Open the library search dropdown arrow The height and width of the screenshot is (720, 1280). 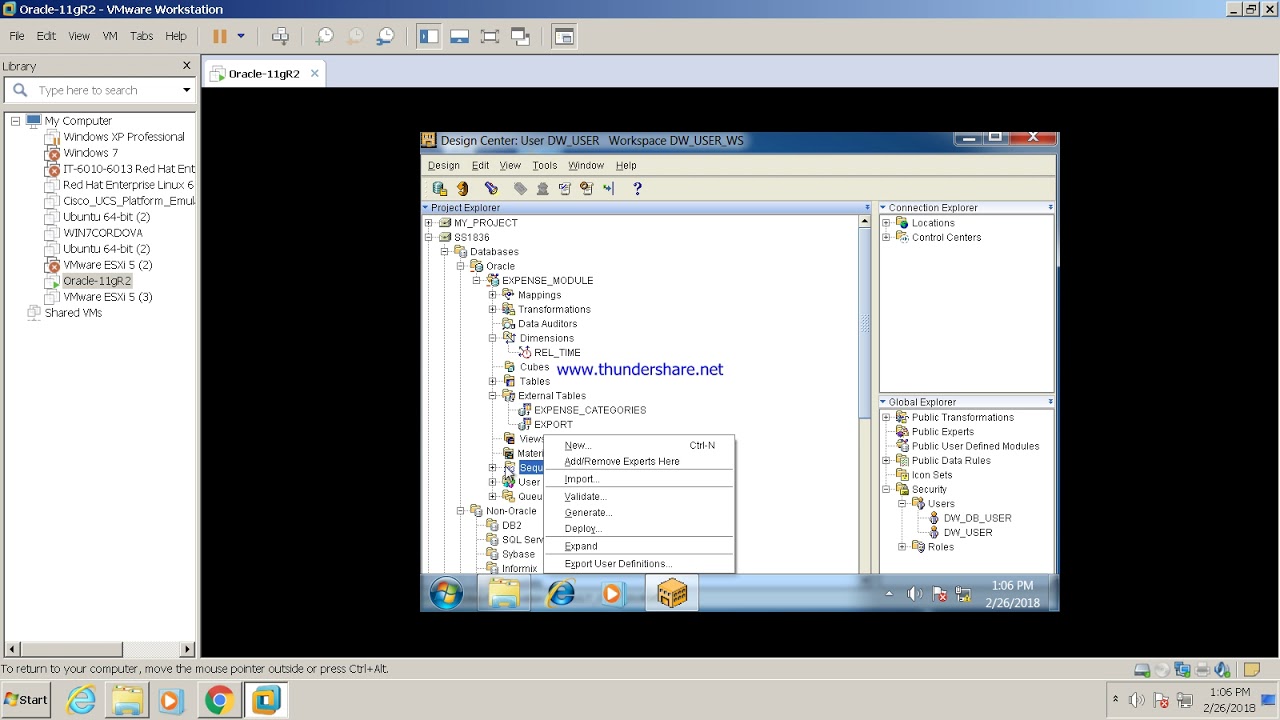pos(186,90)
